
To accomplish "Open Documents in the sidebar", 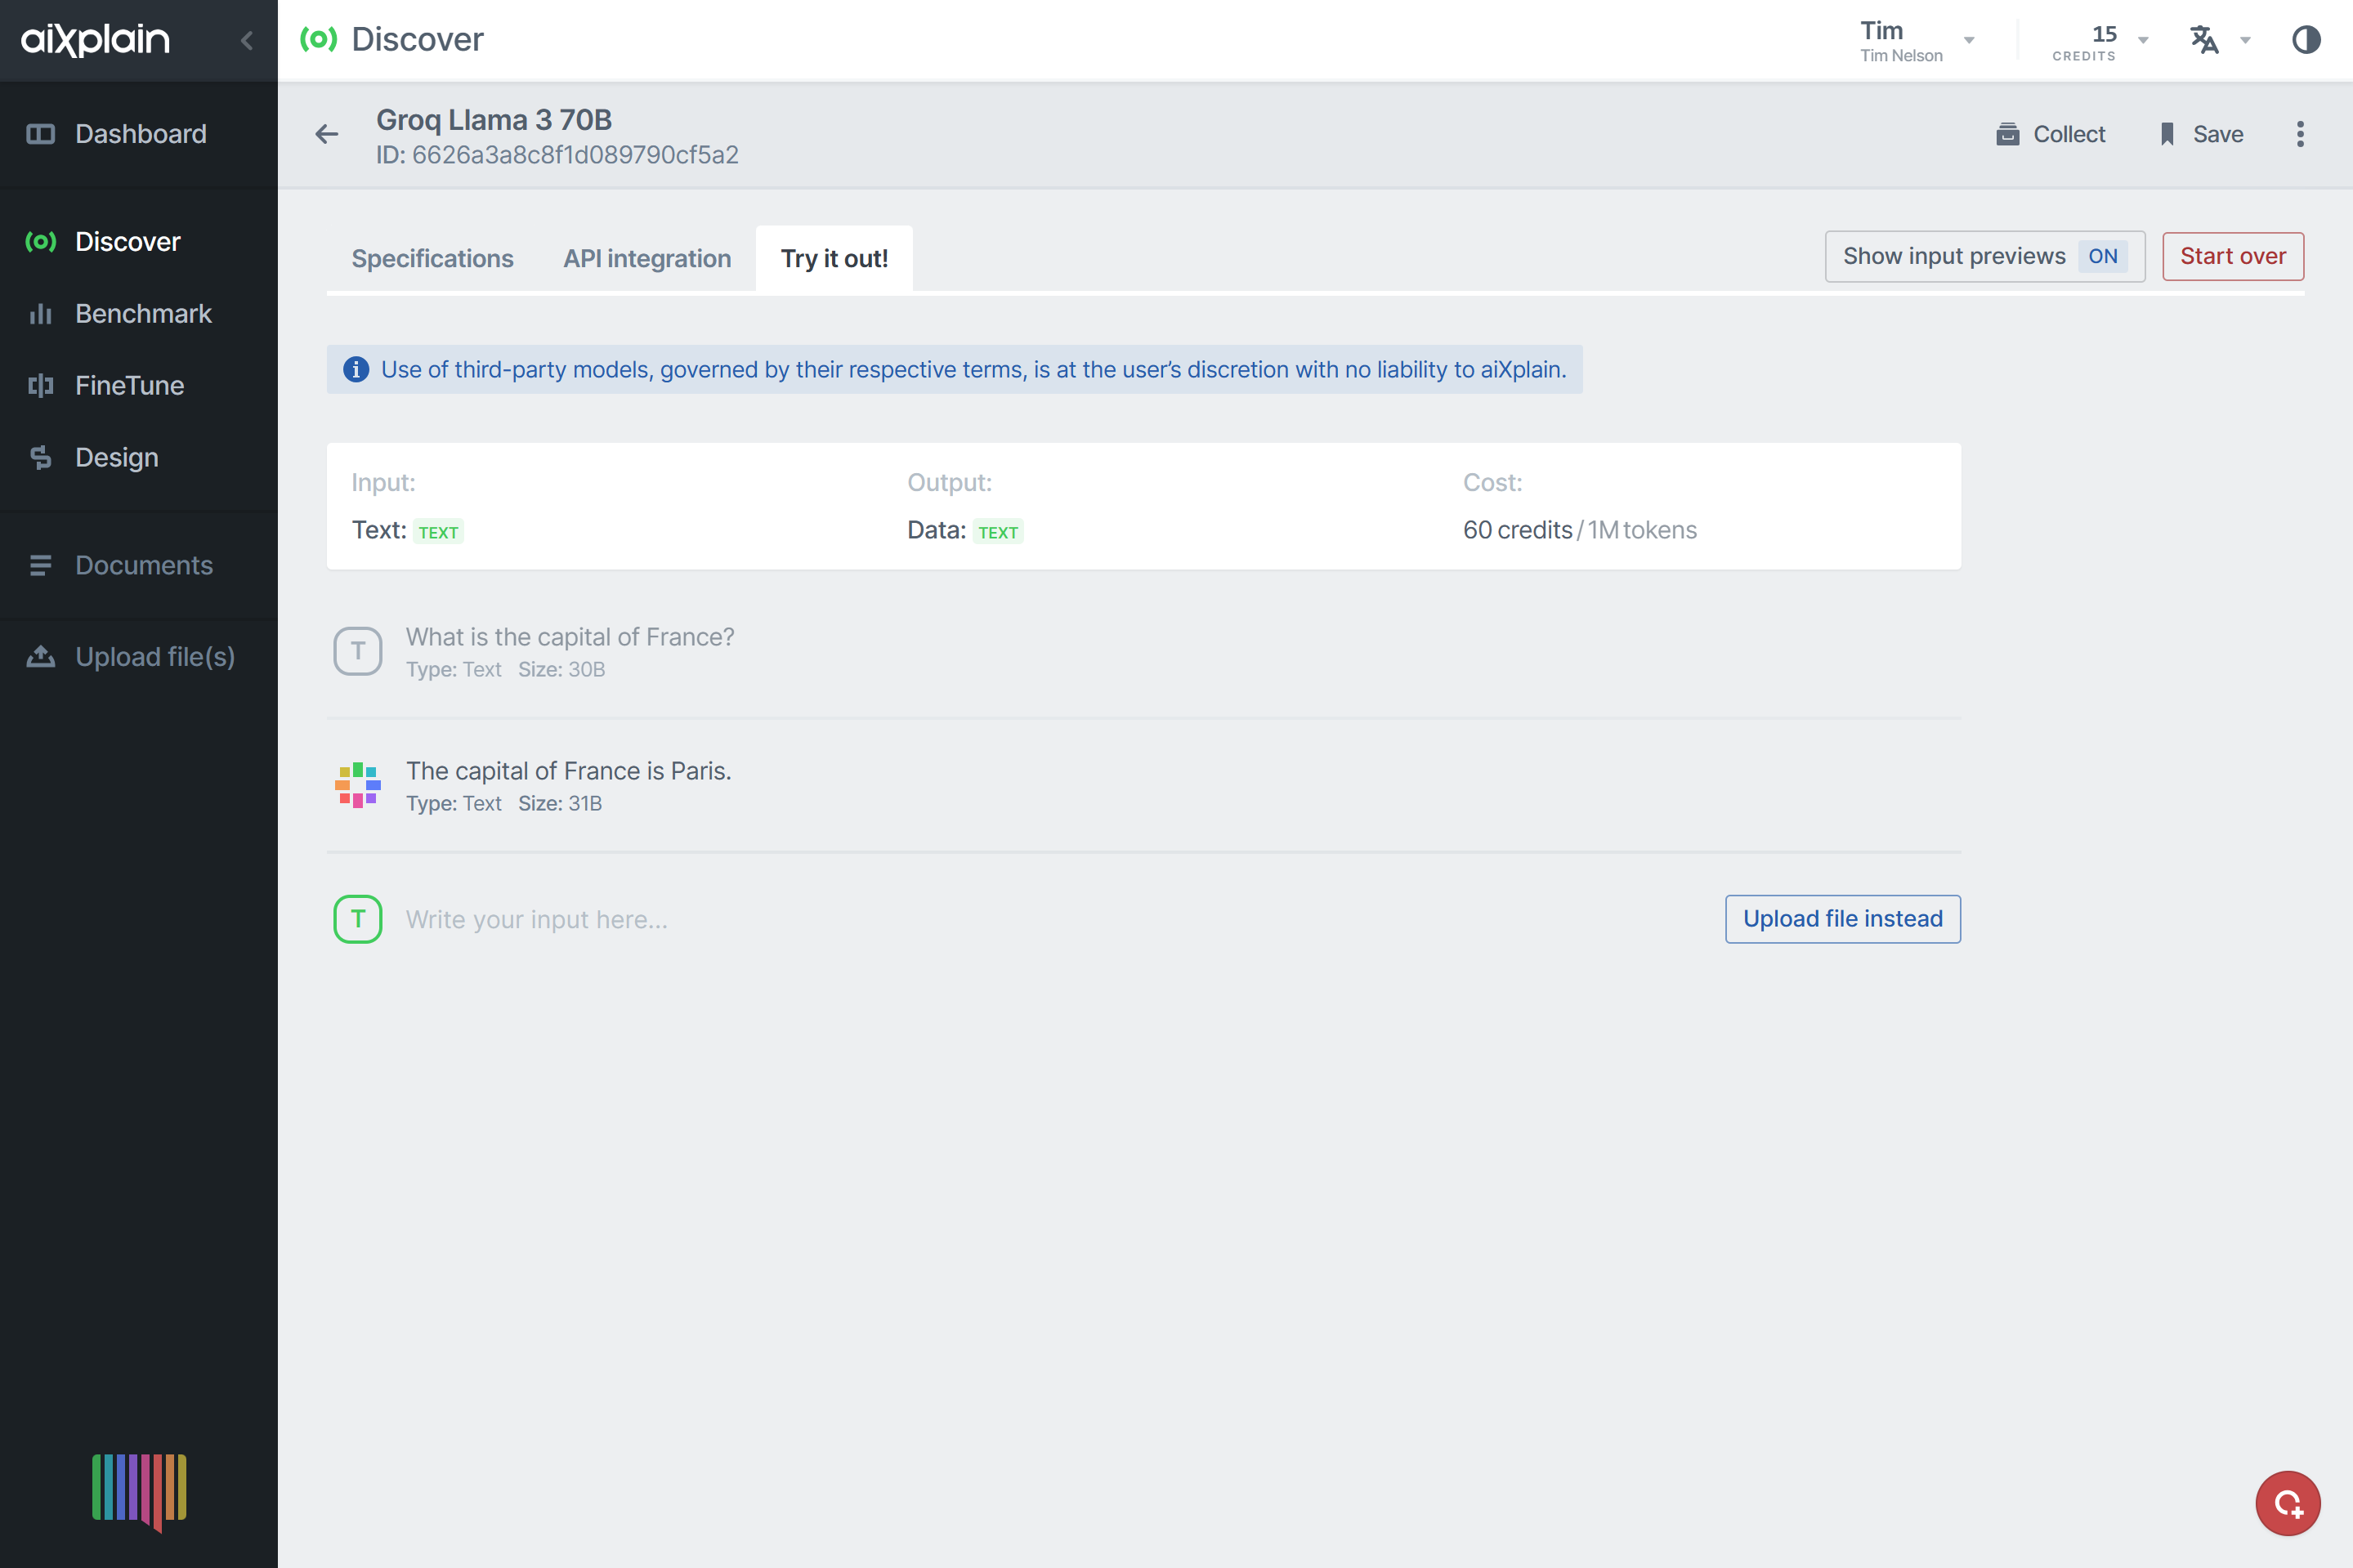I will 139,566.
